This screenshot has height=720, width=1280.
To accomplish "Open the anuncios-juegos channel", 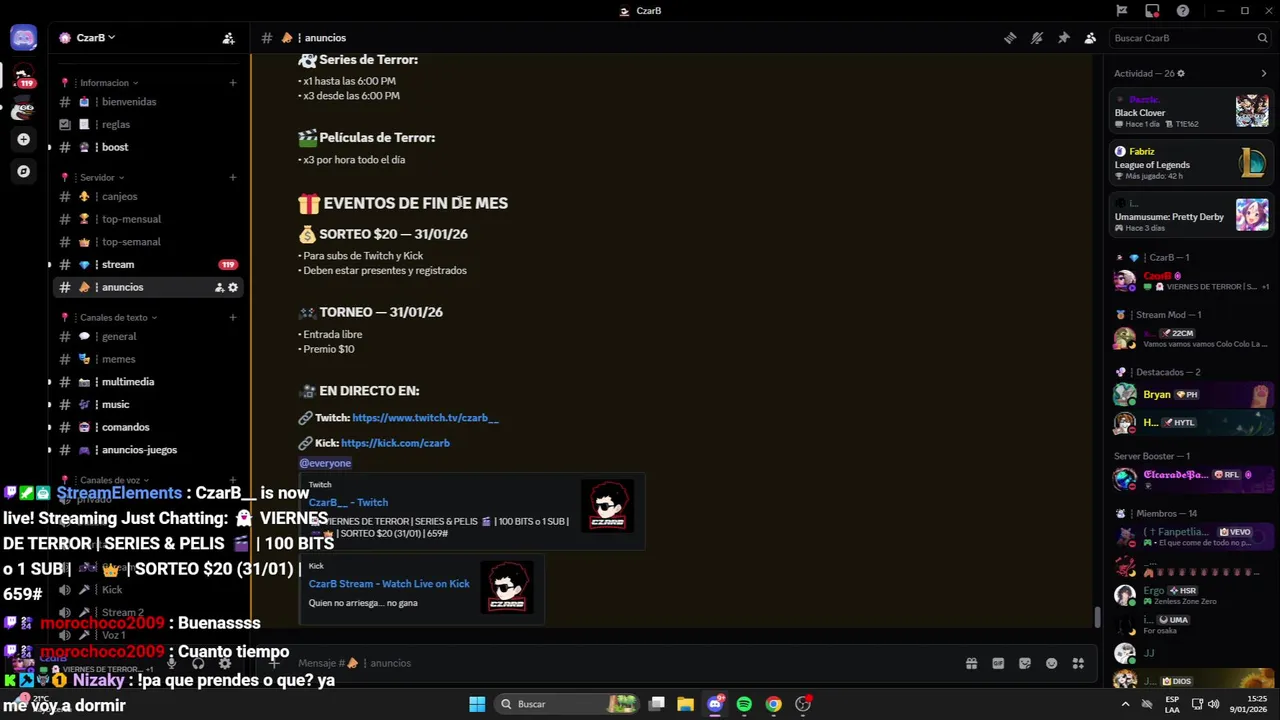I will pyautogui.click(x=147, y=450).
